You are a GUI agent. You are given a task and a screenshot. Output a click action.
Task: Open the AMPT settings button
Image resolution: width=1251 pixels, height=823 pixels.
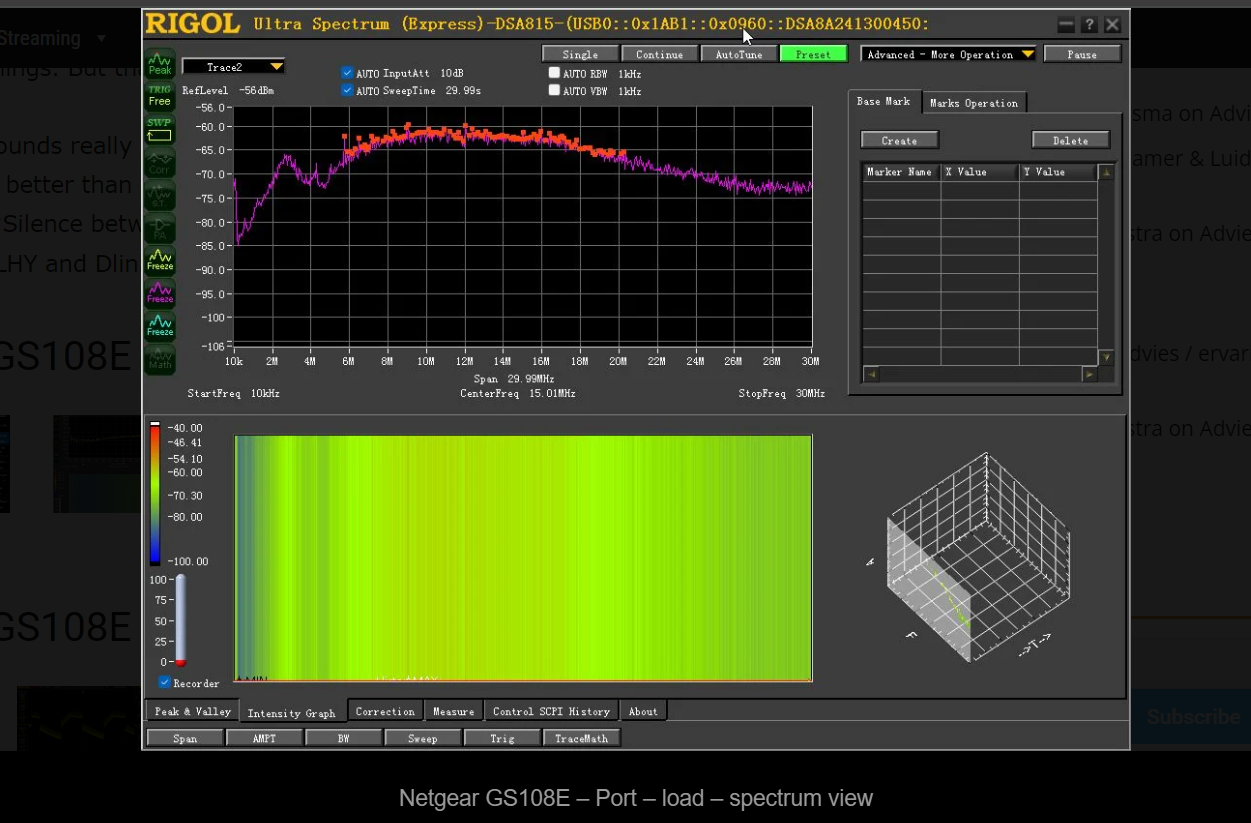coord(264,738)
